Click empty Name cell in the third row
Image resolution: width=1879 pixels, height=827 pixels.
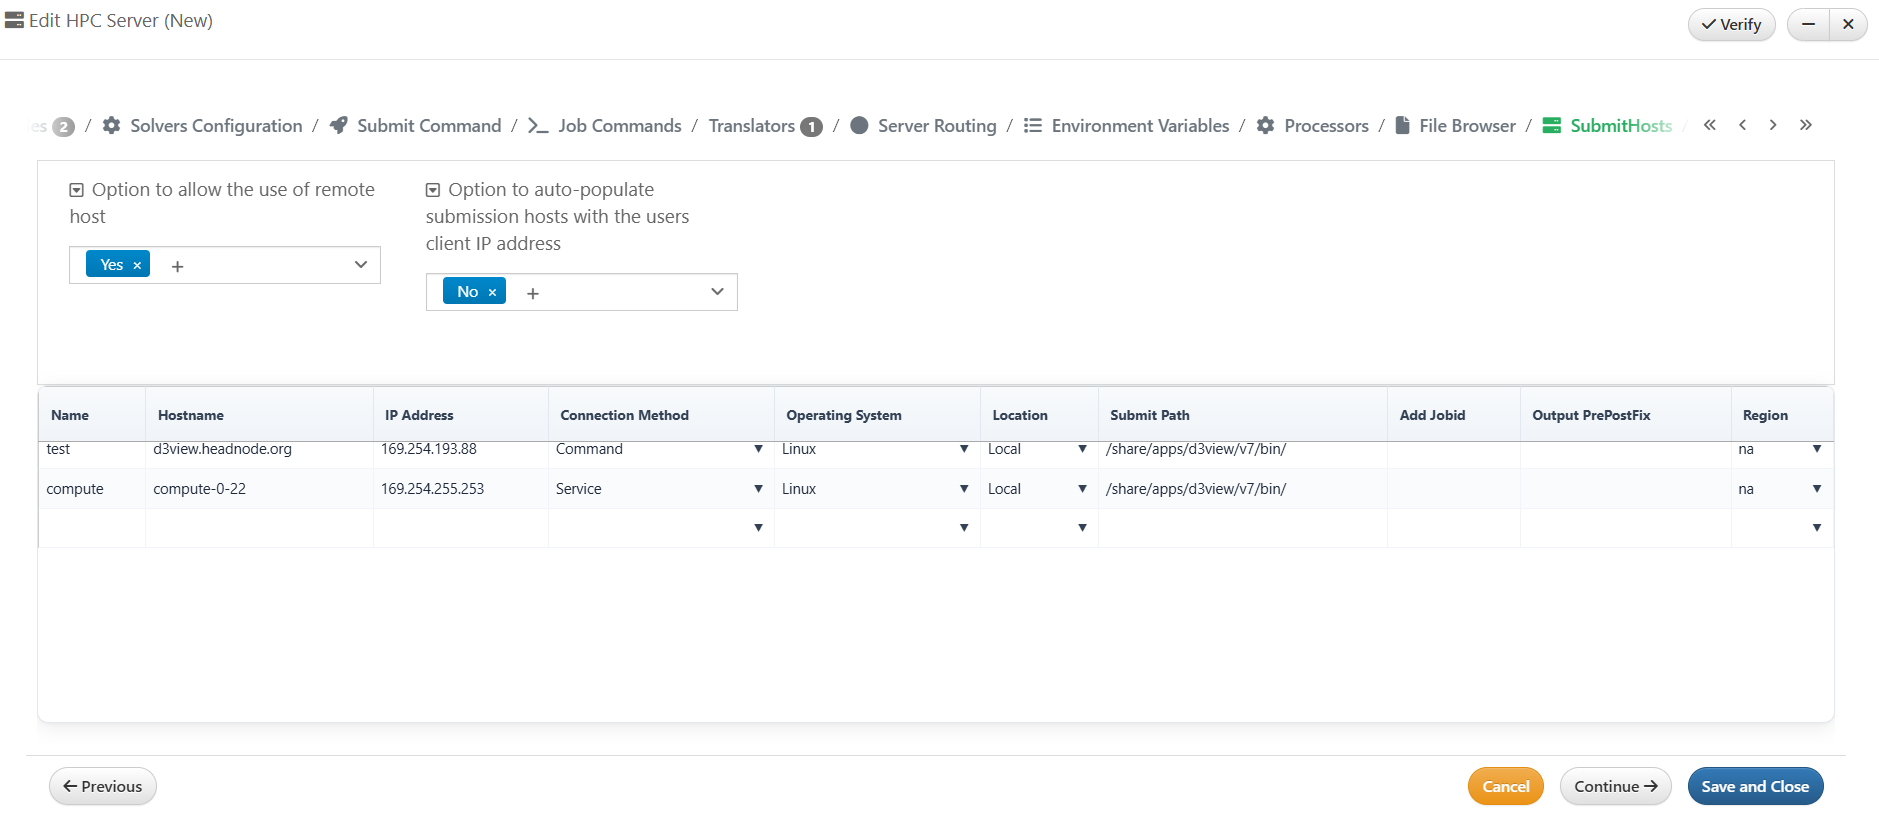click(92, 528)
